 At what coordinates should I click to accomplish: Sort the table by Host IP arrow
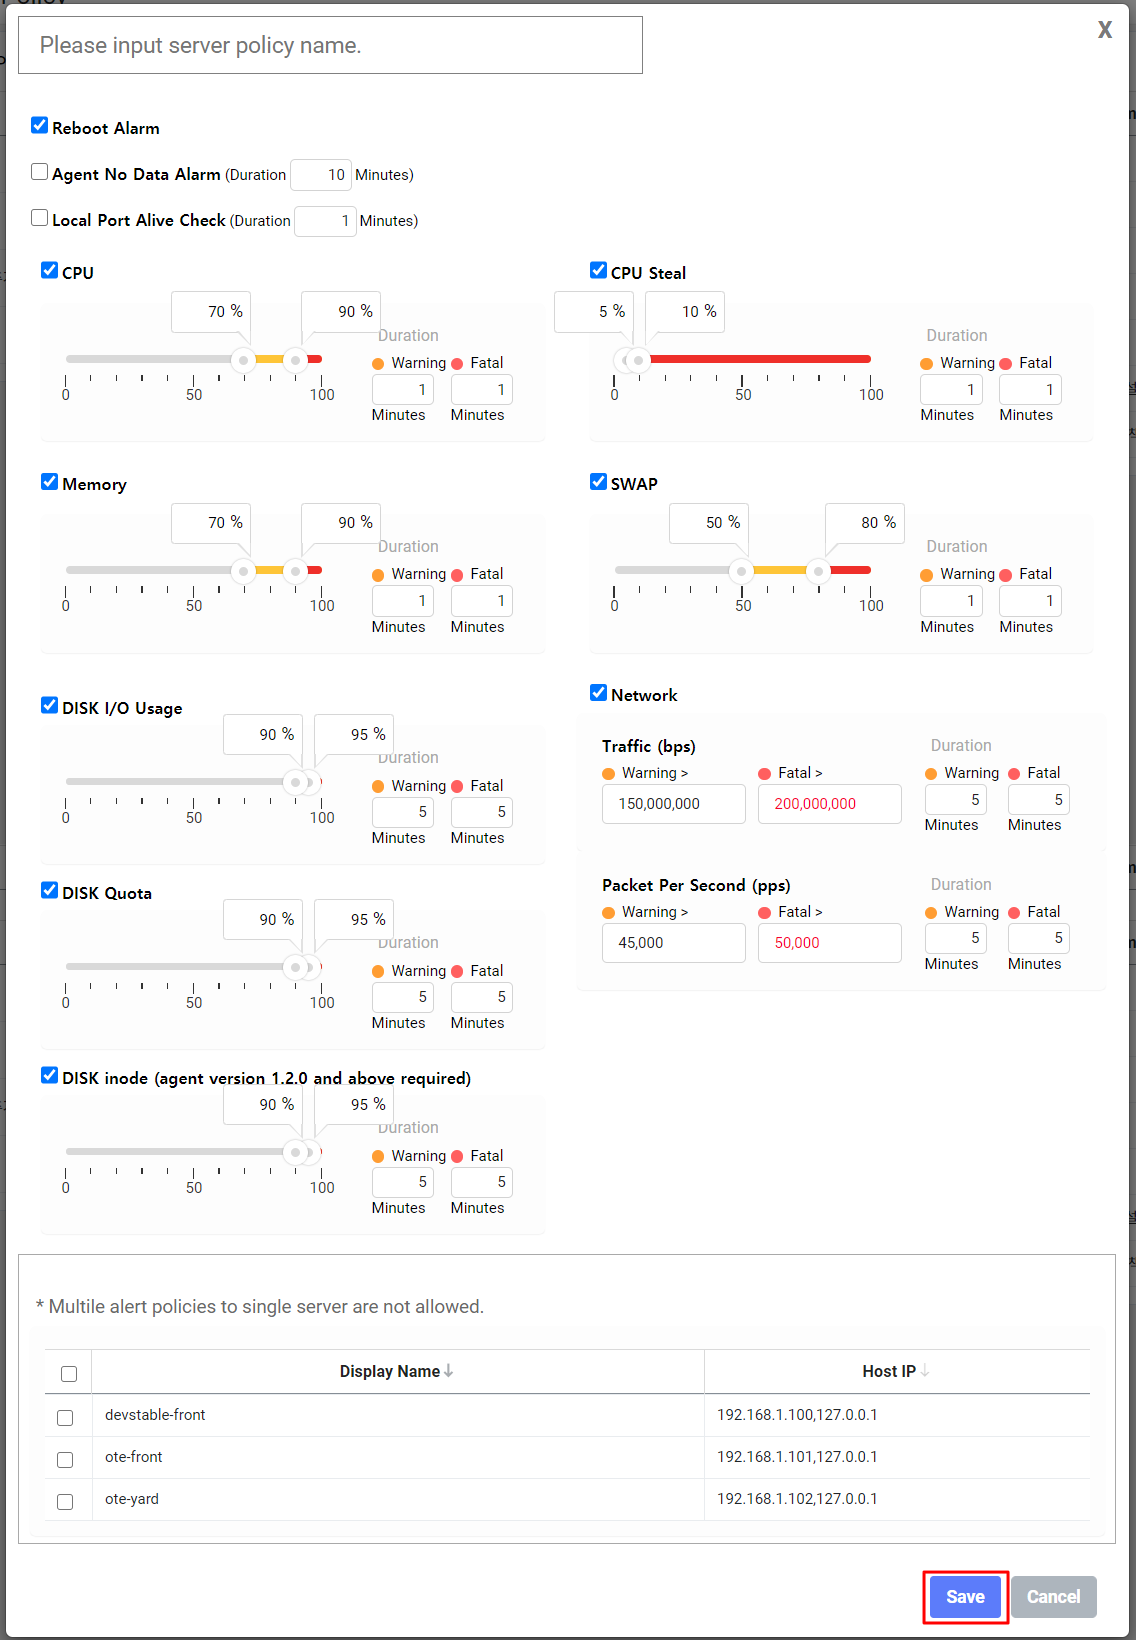click(x=925, y=1371)
